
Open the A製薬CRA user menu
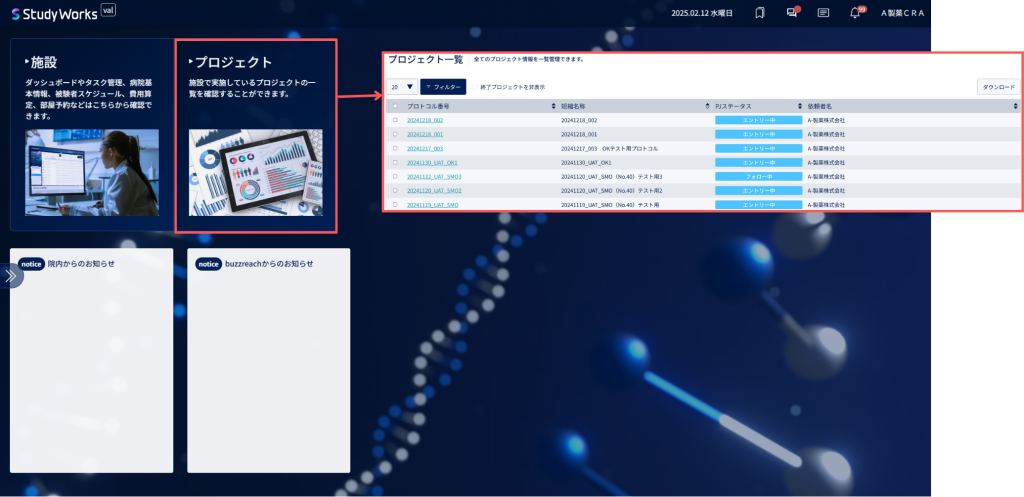click(903, 13)
